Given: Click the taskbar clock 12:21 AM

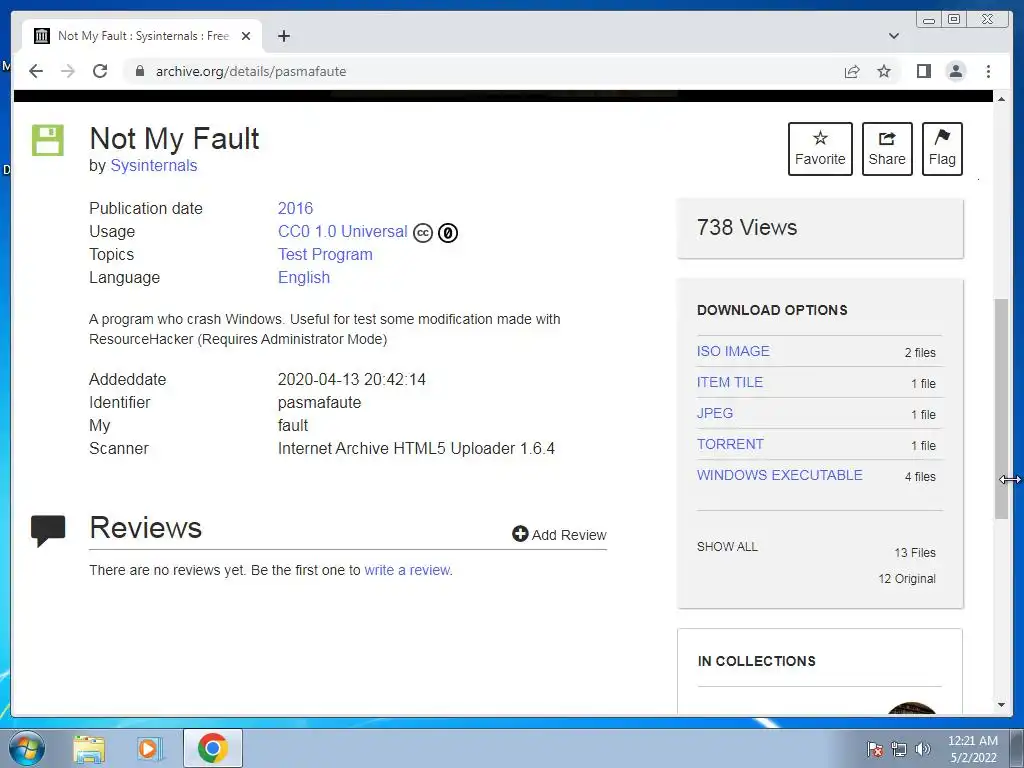Looking at the screenshot, I should click(972, 741).
